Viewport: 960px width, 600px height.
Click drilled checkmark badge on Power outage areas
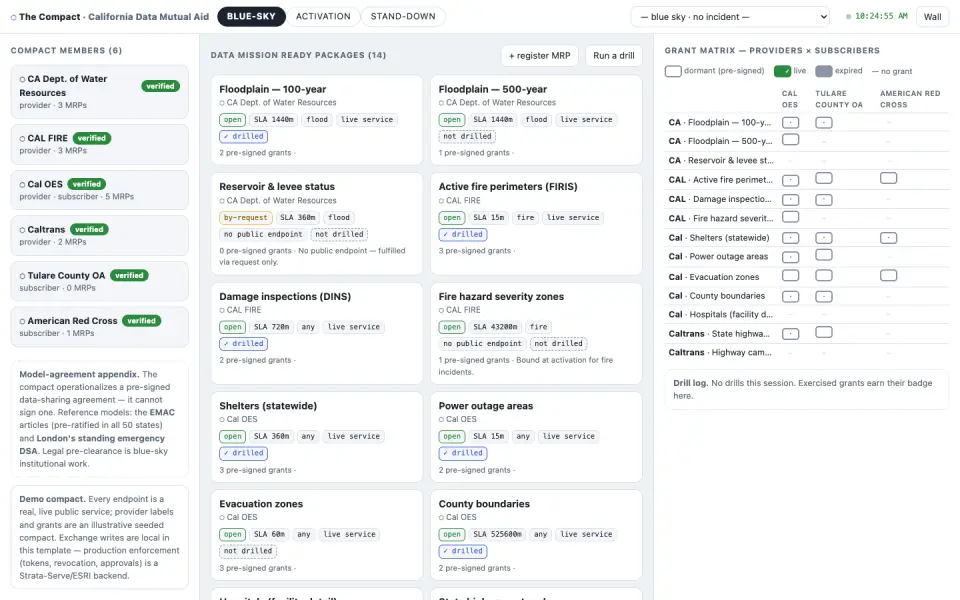coord(463,453)
